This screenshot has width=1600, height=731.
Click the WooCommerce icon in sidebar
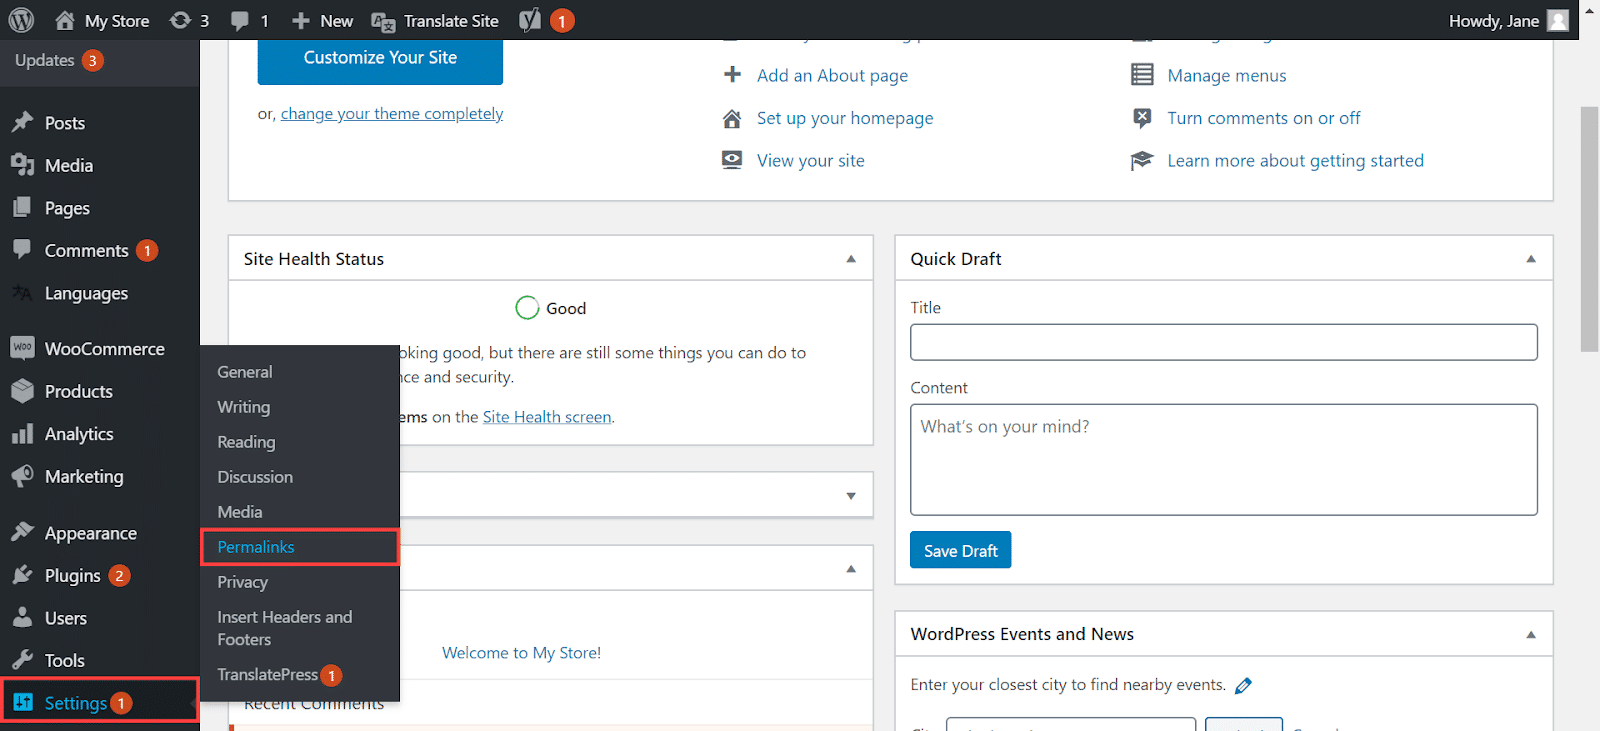pyautogui.click(x=22, y=348)
